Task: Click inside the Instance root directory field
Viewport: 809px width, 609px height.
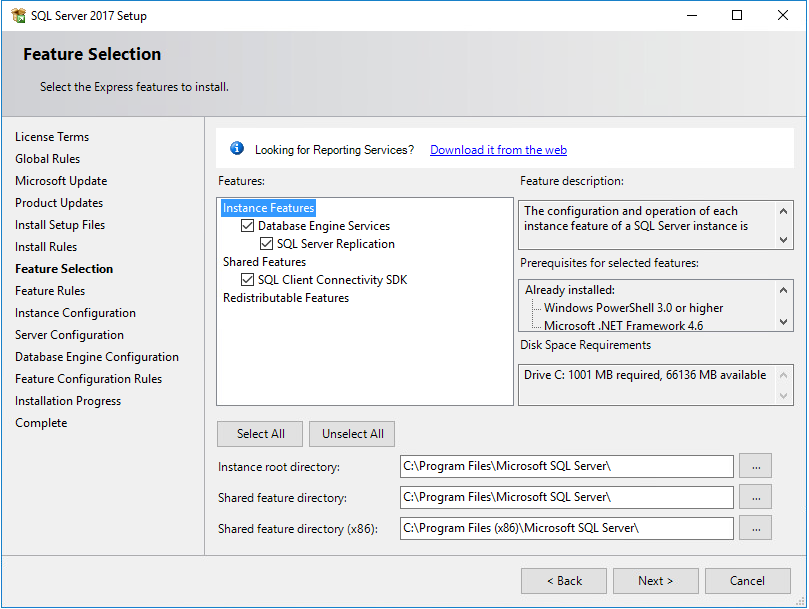Action: (567, 466)
